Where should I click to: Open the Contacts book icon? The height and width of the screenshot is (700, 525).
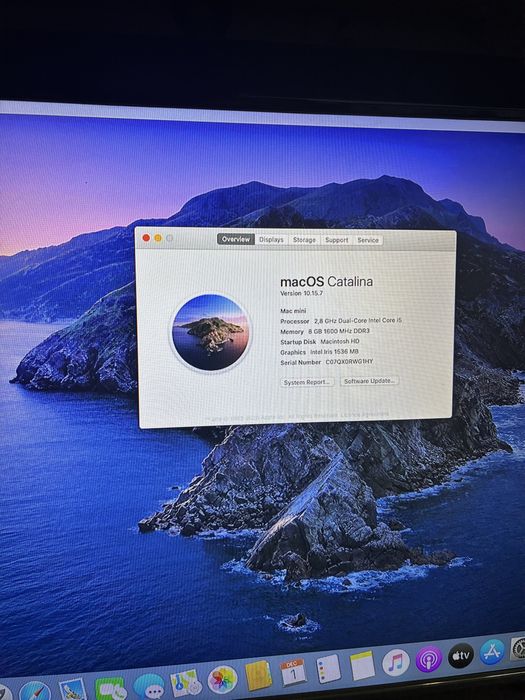pos(258,675)
